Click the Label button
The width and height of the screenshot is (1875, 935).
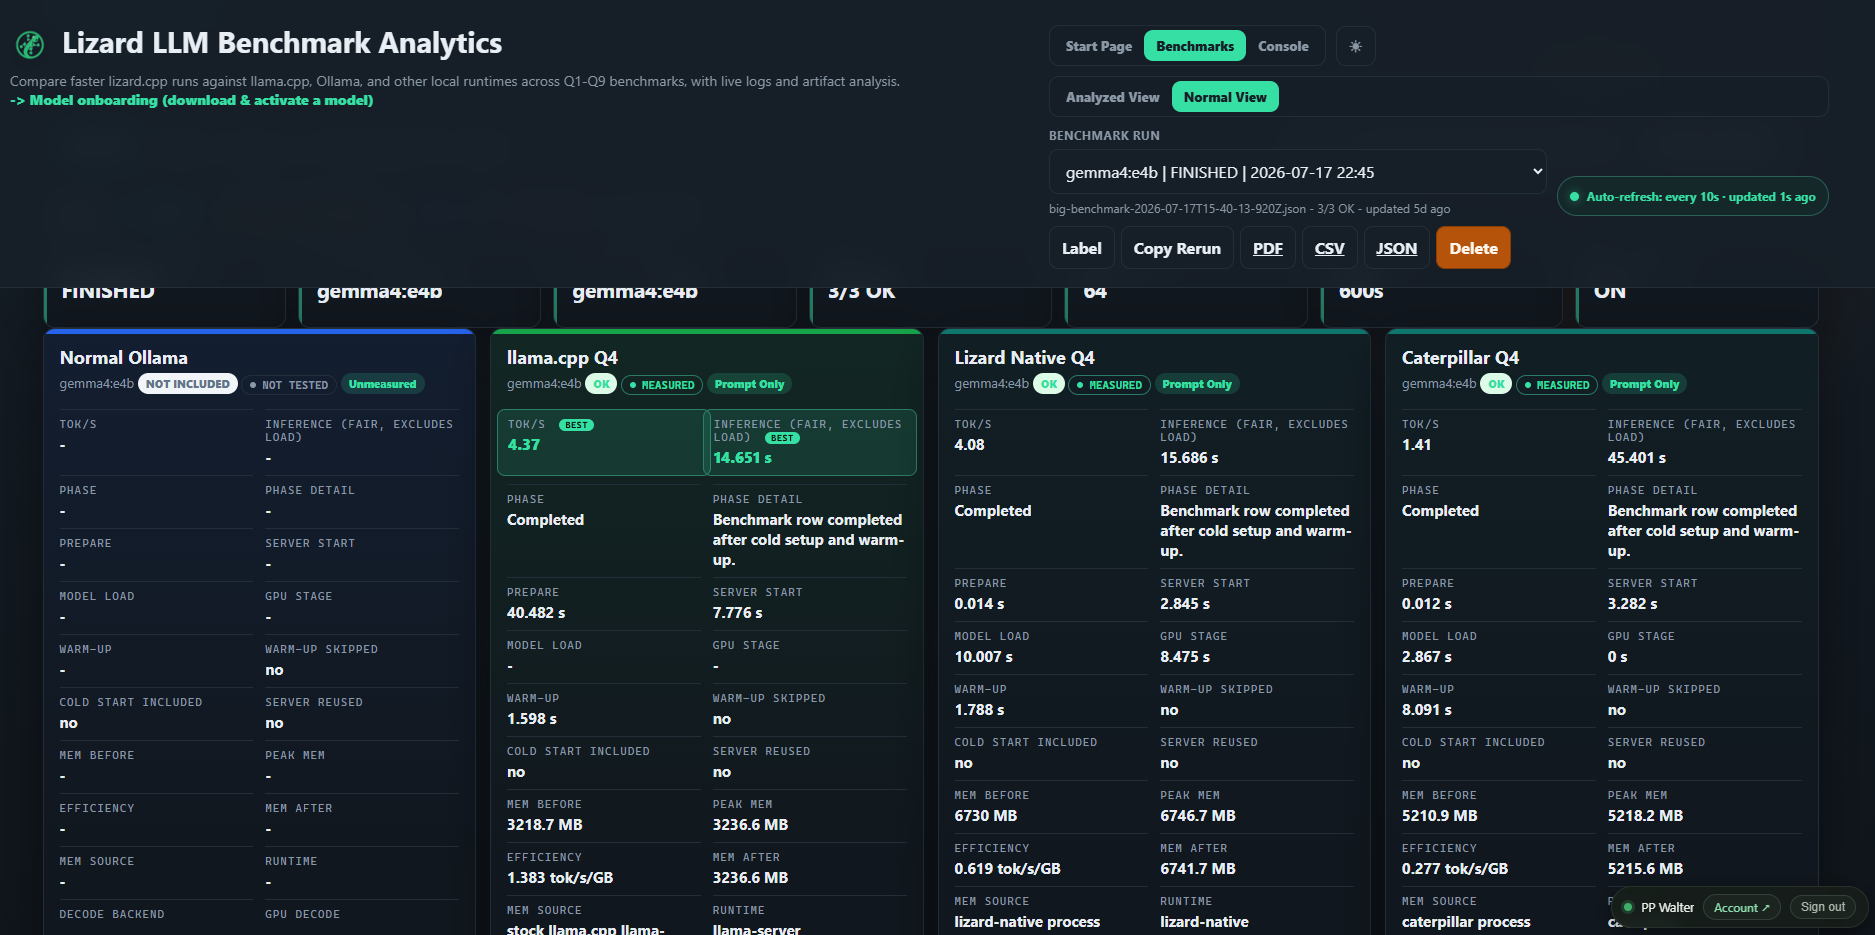click(x=1081, y=248)
